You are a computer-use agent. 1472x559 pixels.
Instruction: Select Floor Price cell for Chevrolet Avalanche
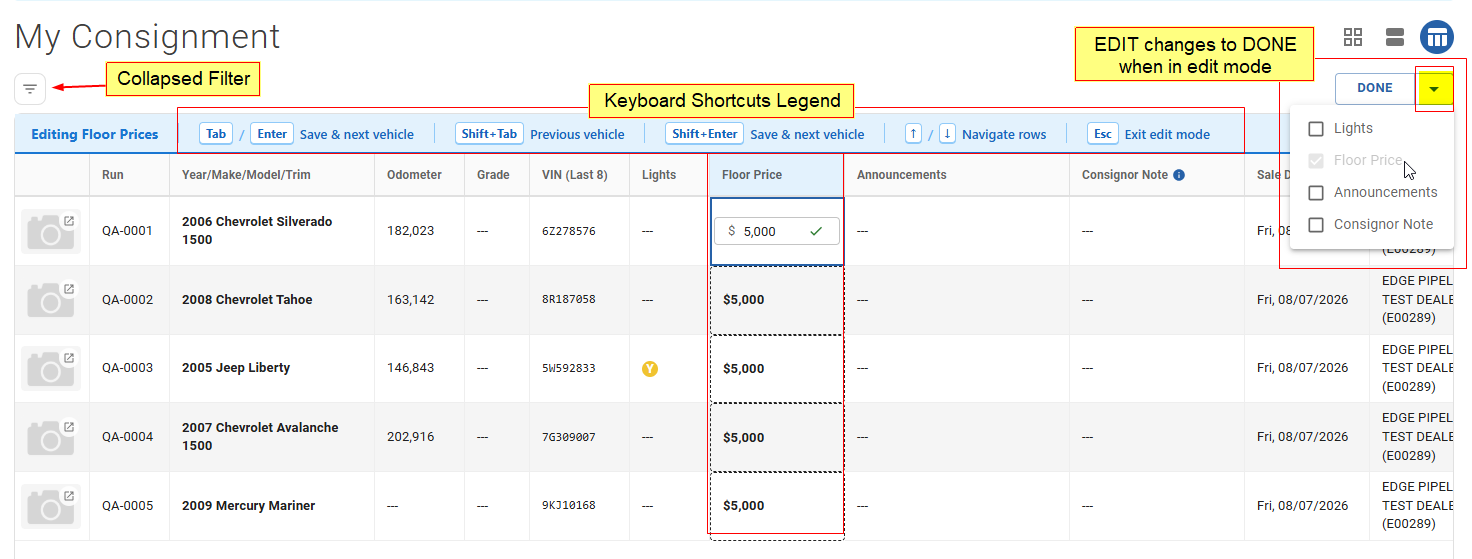click(776, 438)
